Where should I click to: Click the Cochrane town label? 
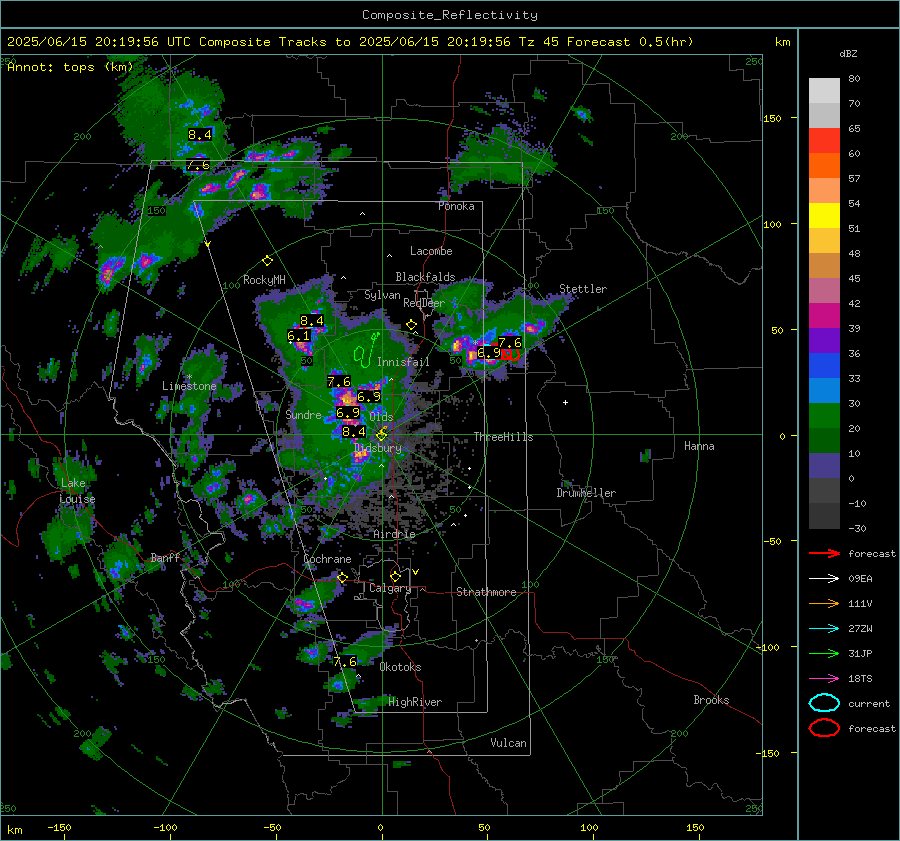[x=327, y=559]
